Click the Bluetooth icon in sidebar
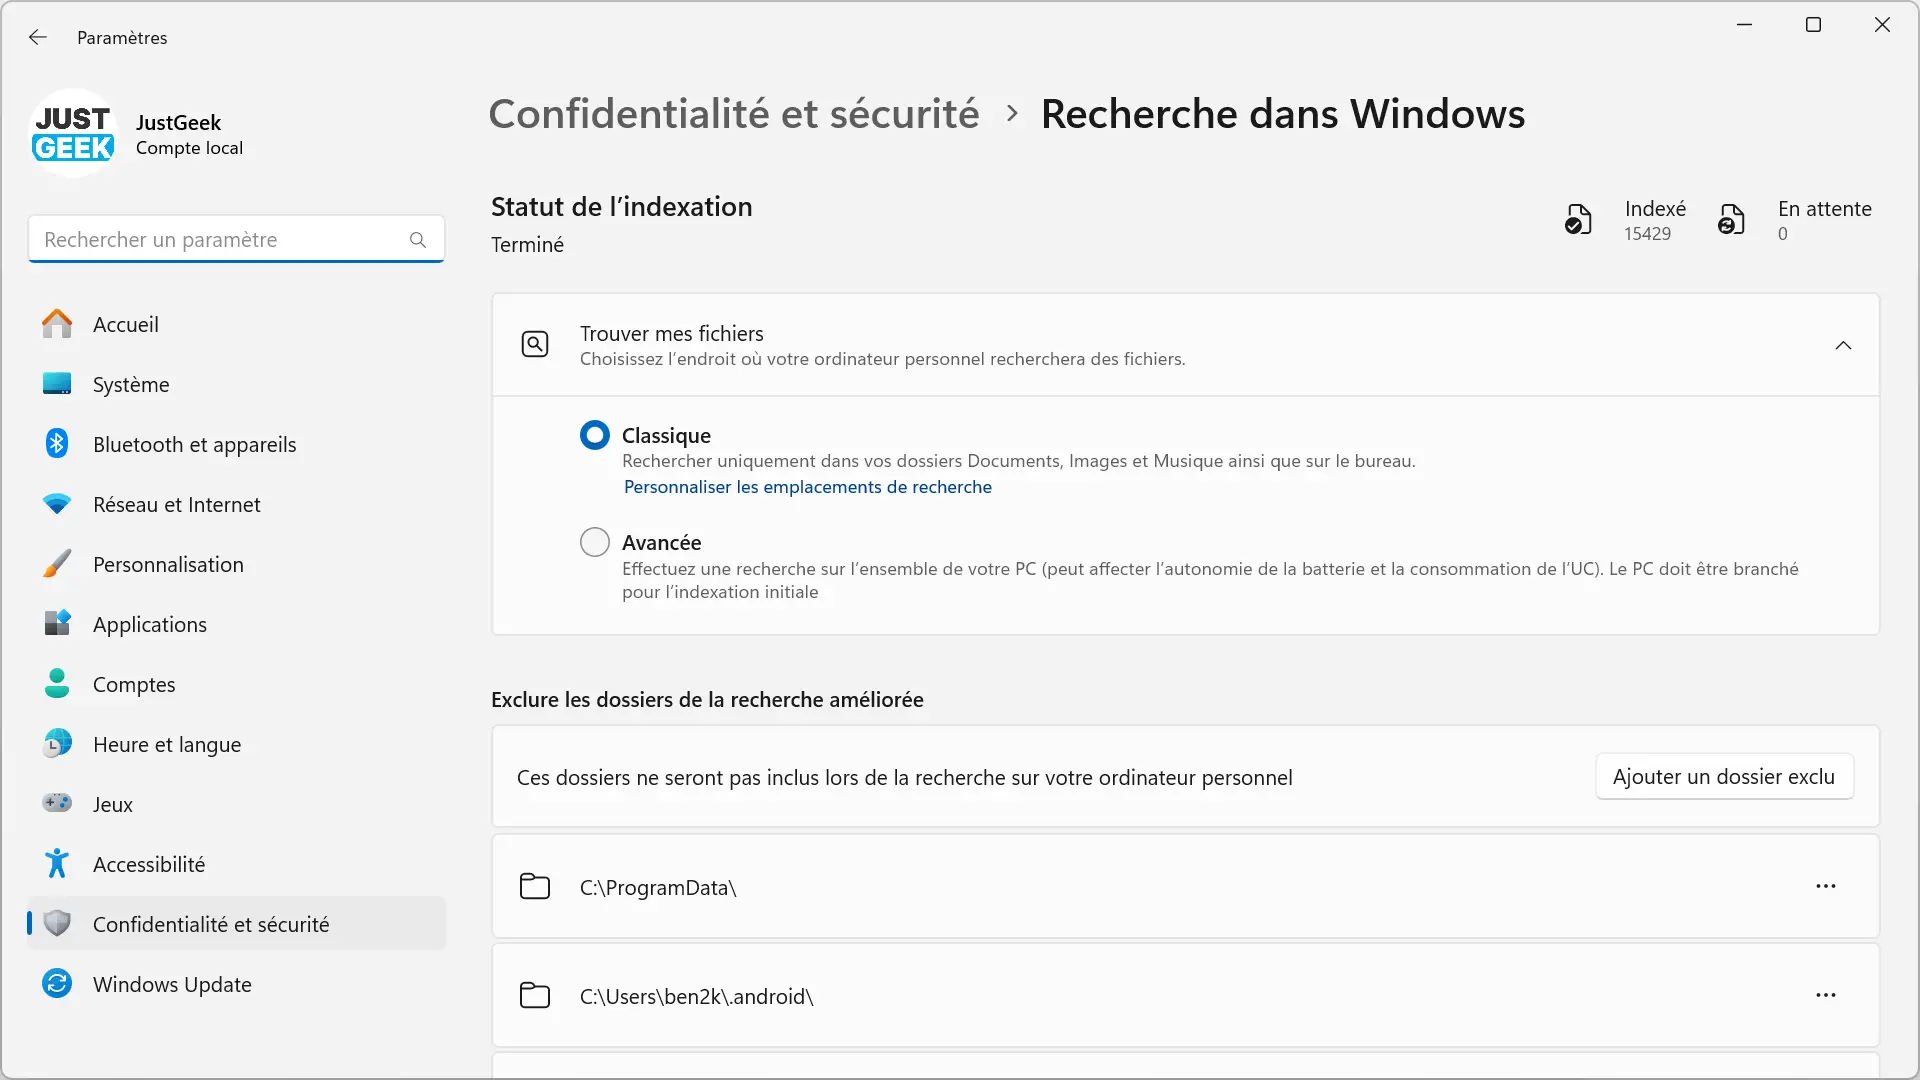The height and width of the screenshot is (1080, 1920). [x=57, y=444]
